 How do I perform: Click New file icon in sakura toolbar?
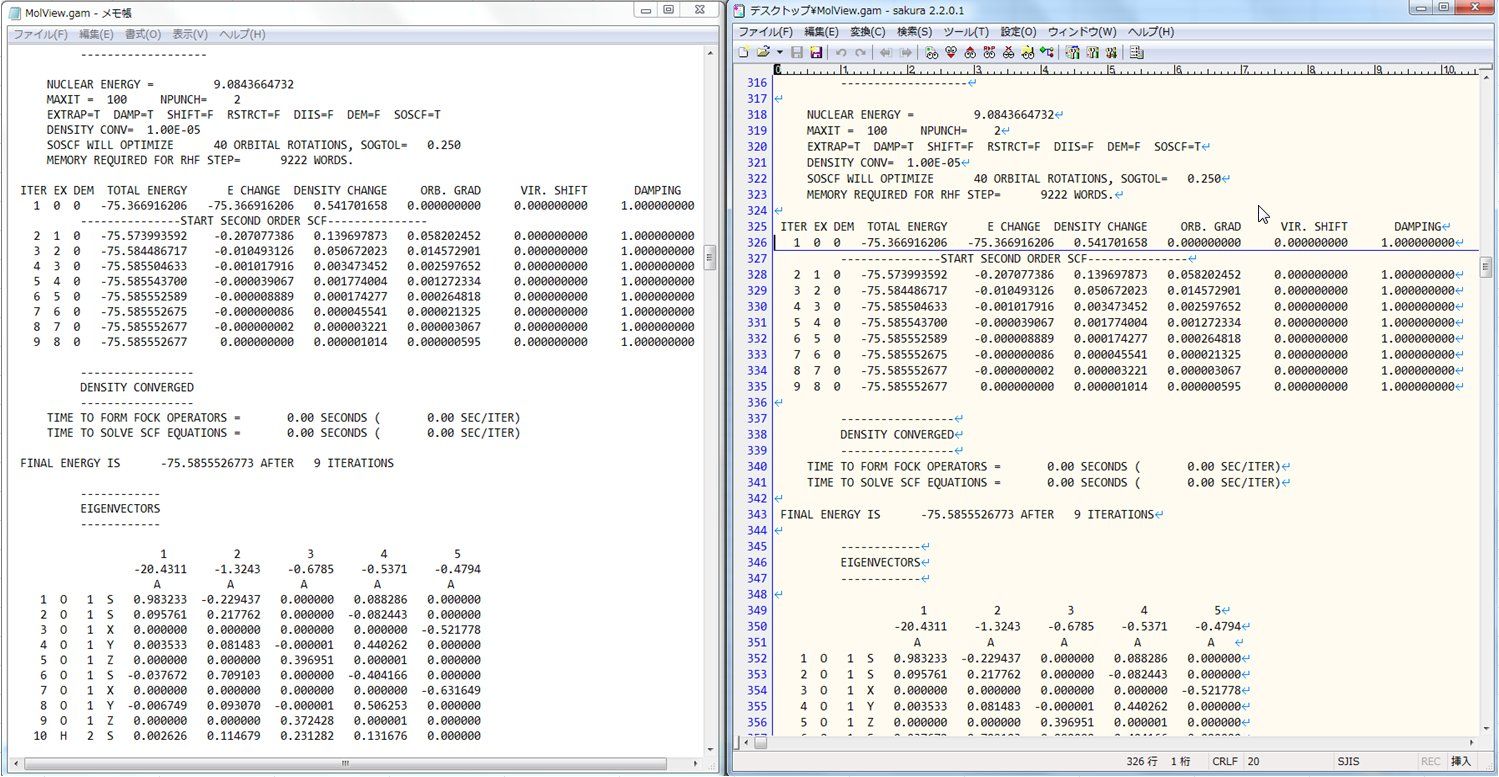(742, 52)
